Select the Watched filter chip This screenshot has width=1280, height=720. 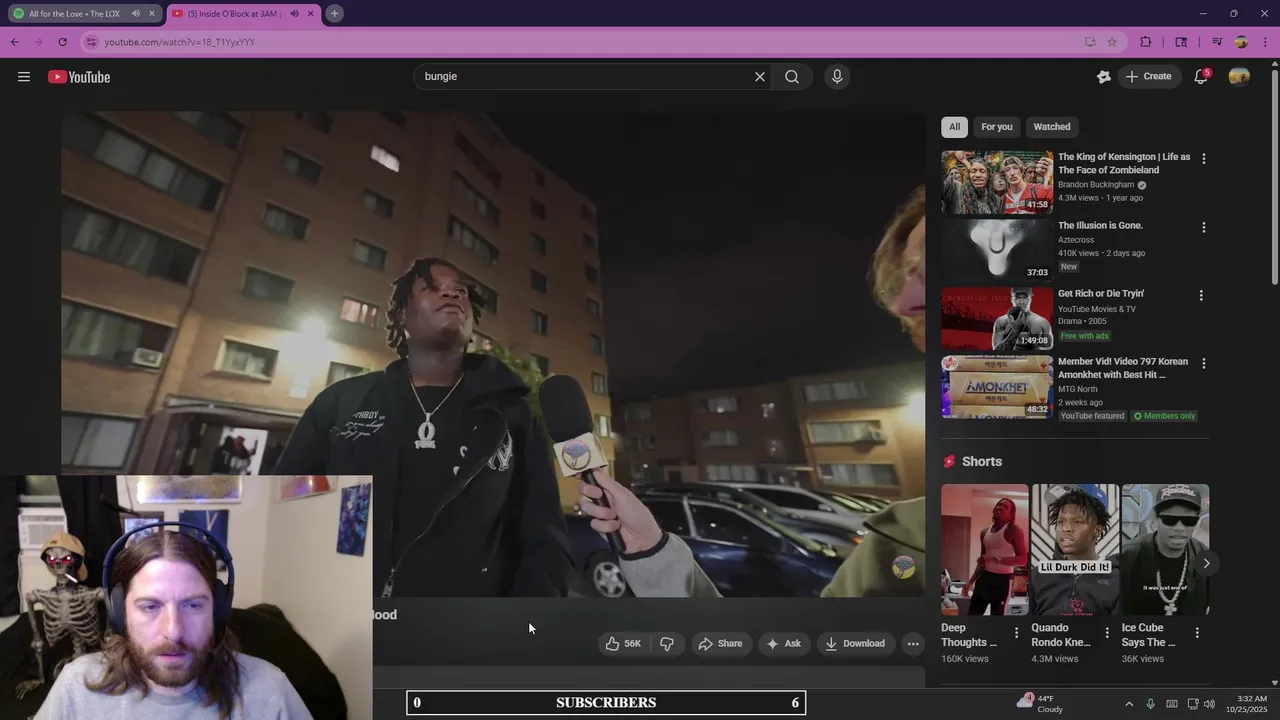1052,127
